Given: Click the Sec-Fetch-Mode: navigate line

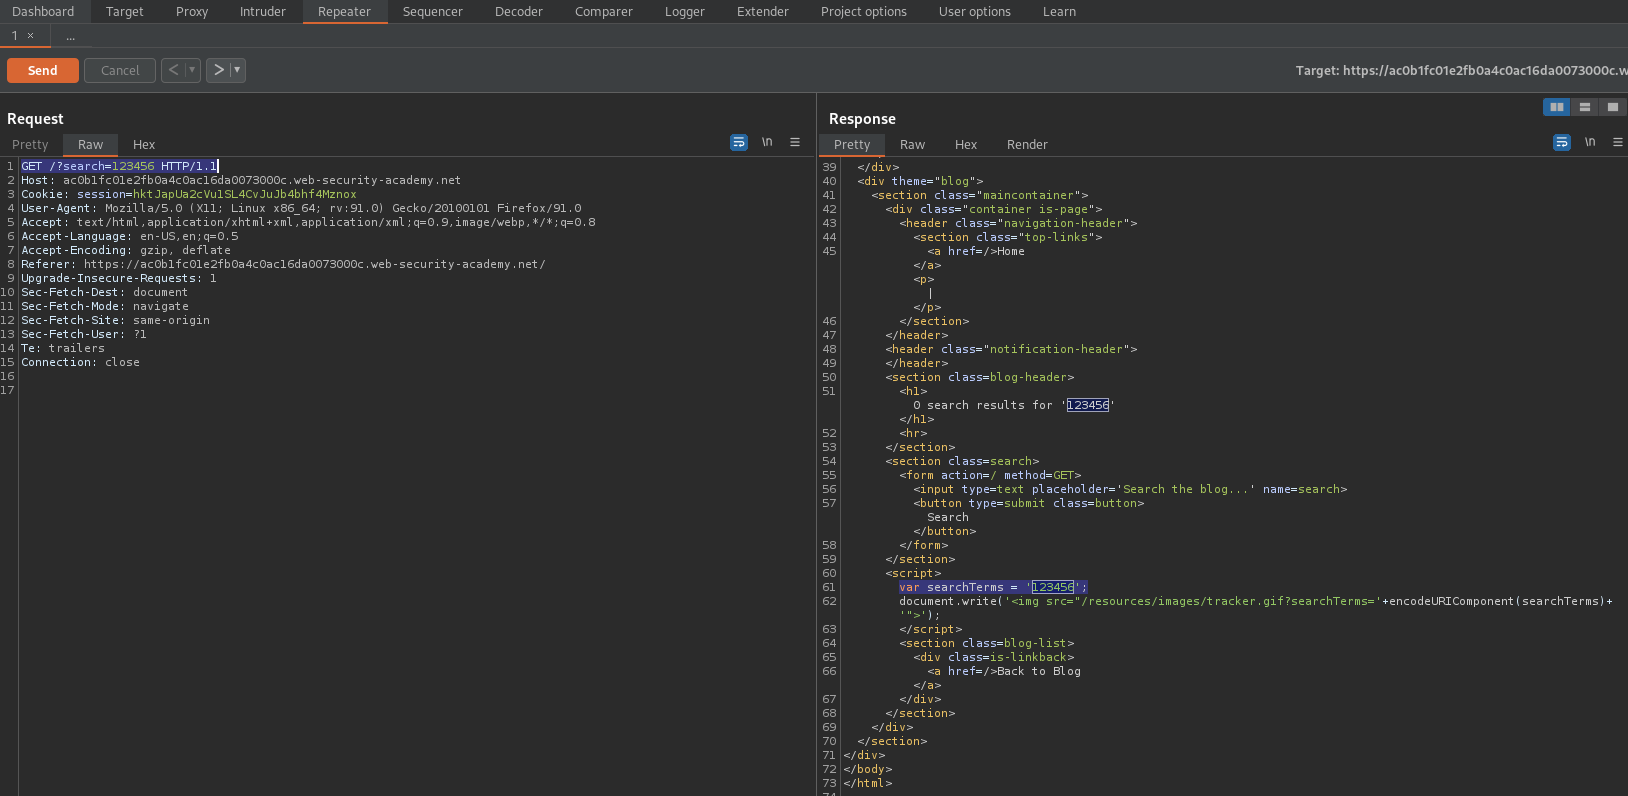Looking at the screenshot, I should pyautogui.click(x=105, y=306).
